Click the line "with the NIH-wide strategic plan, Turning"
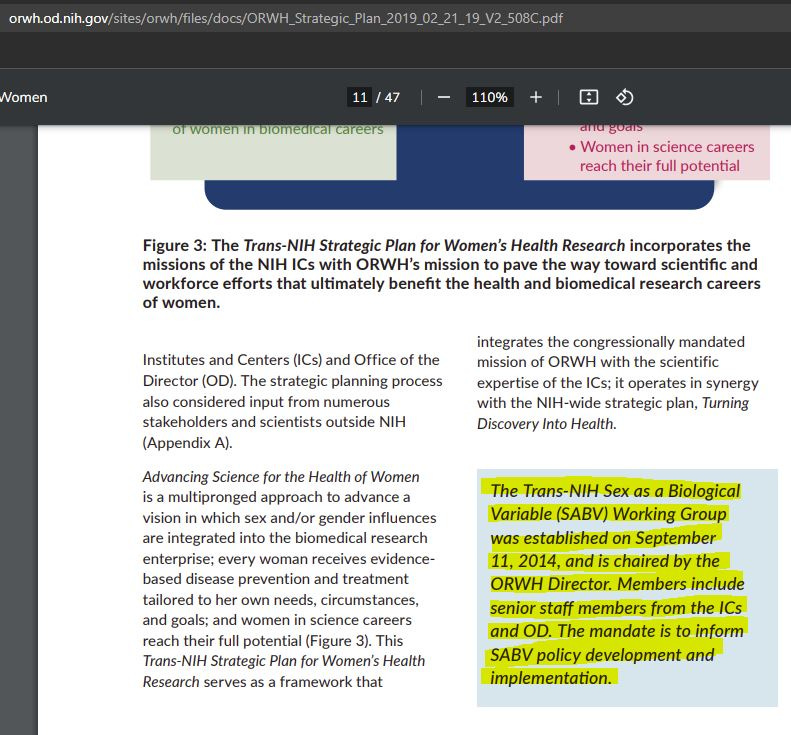The width and height of the screenshot is (791, 735). pos(613,403)
